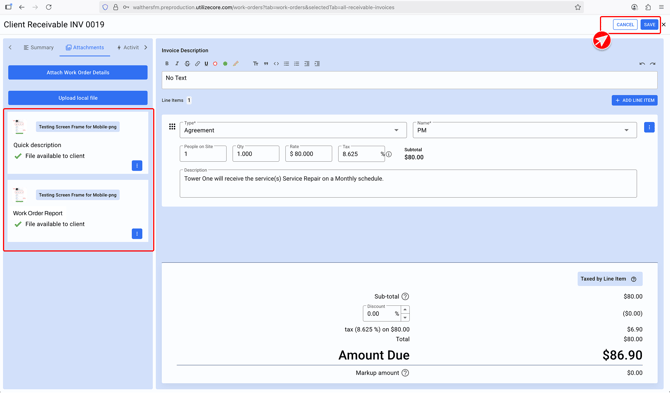Grab the line item drag handle

[172, 126]
